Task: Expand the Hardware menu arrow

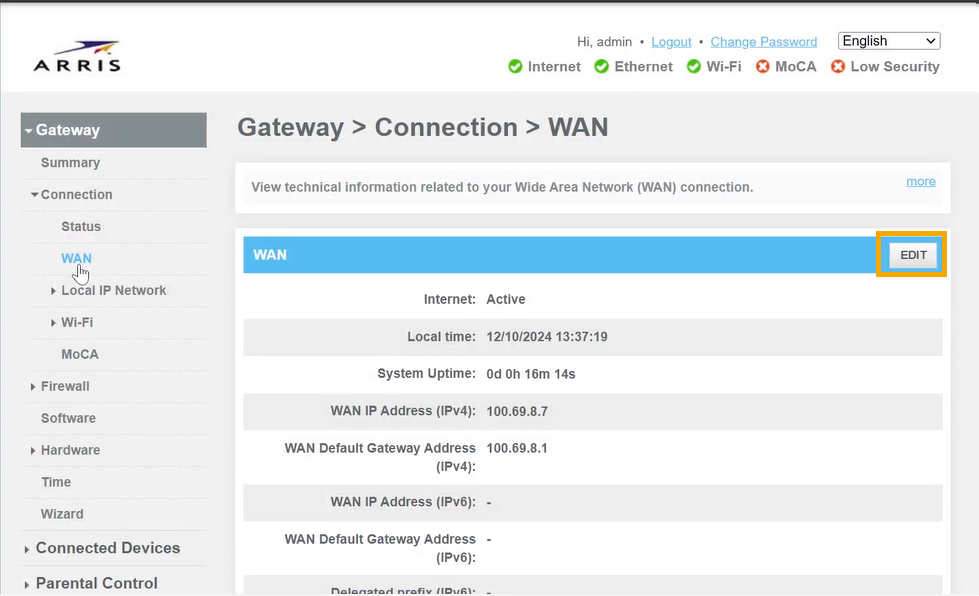Action: 32,451
